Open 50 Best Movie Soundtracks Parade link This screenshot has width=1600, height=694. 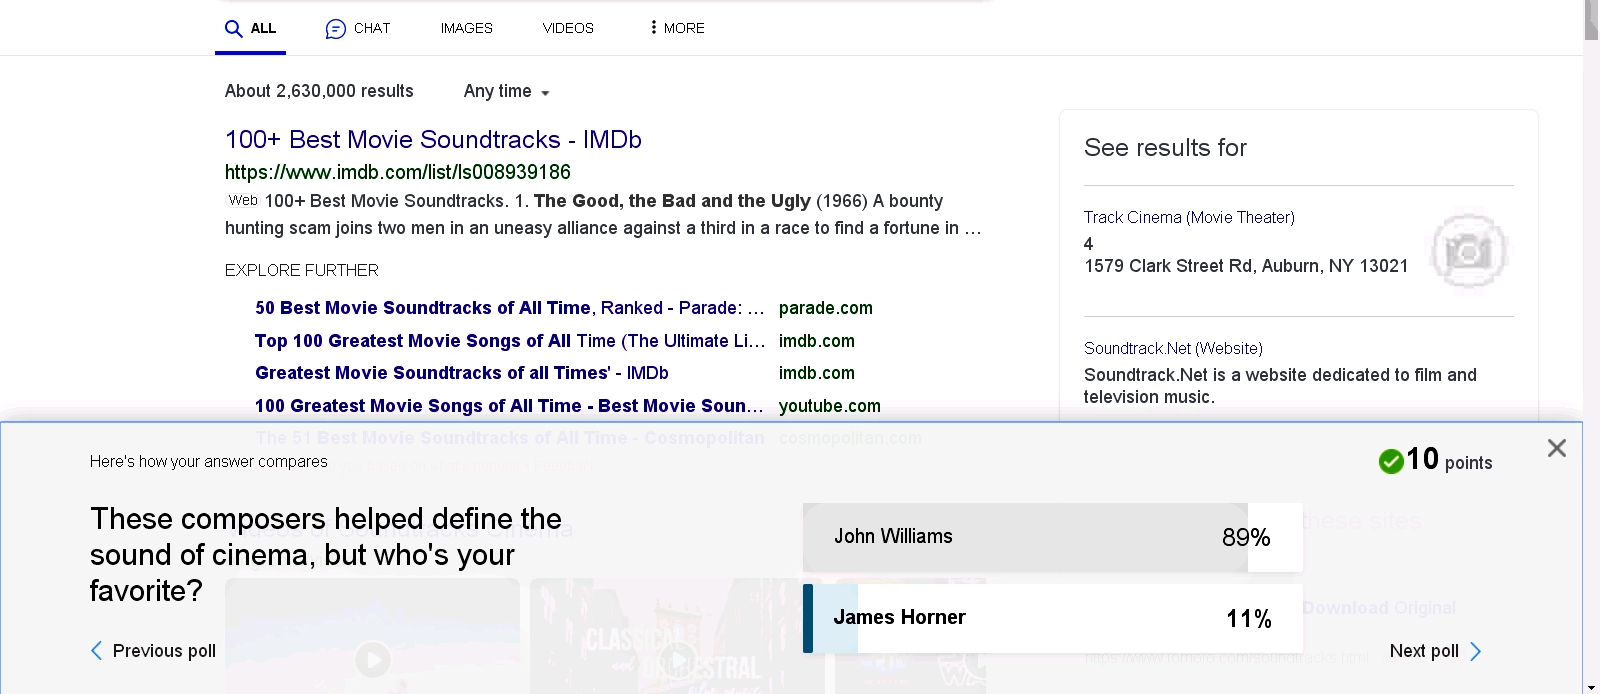509,308
